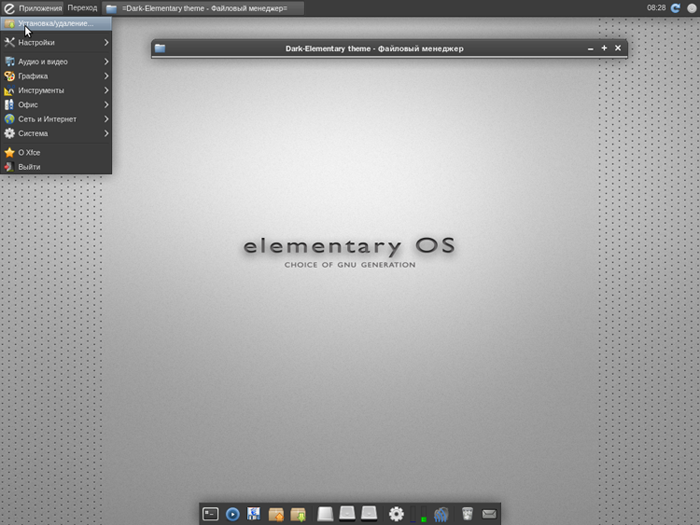Viewport: 700px width, 525px height.
Task: Open the home folder dock icon
Action: [276, 514]
